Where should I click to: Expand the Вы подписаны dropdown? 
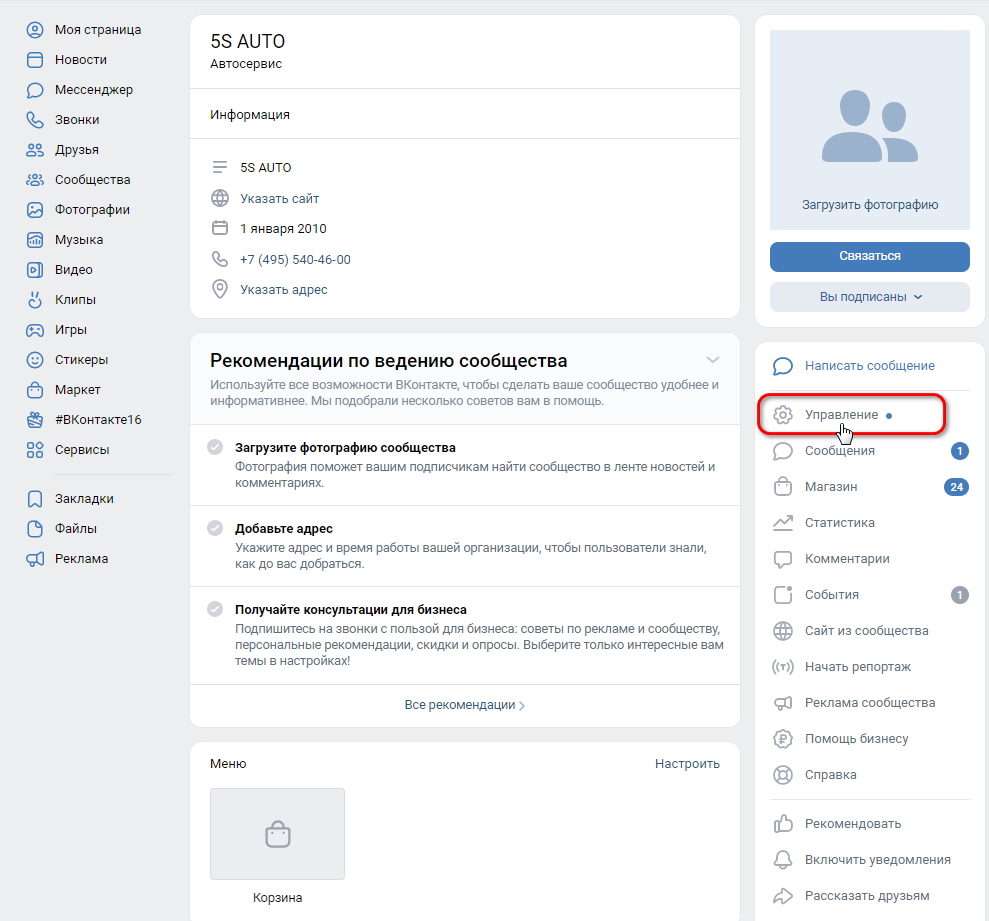[x=870, y=296]
